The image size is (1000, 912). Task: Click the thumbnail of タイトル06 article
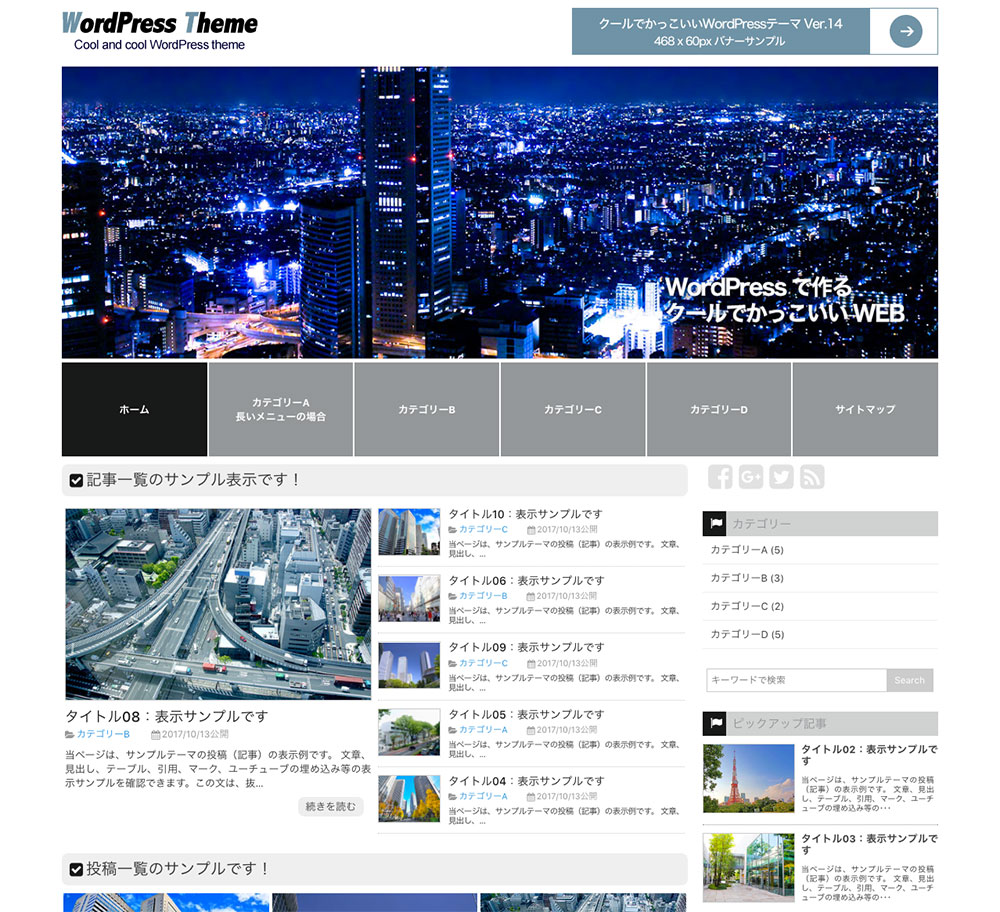409,598
